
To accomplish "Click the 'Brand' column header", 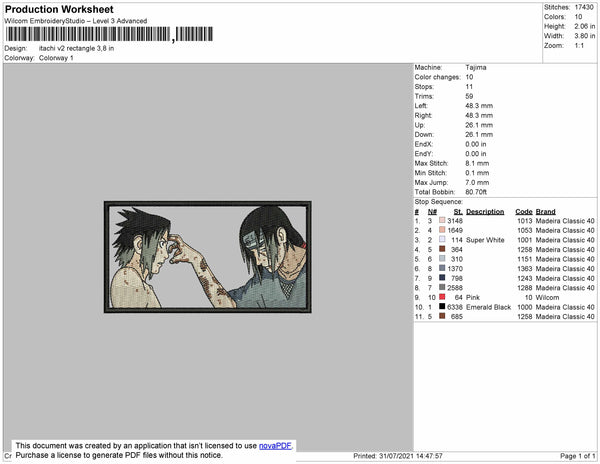I will coord(545,212).
